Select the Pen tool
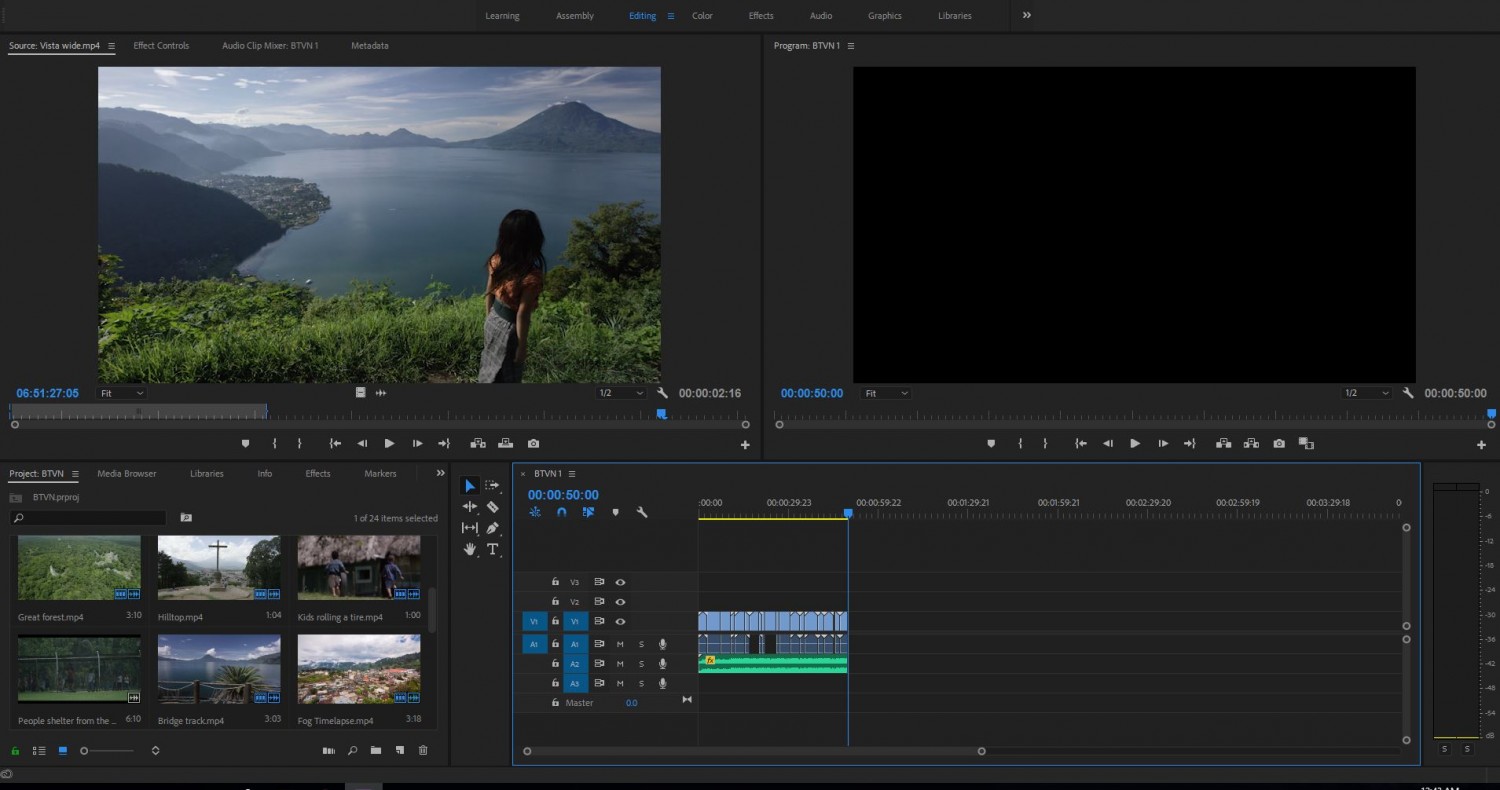Image resolution: width=1500 pixels, height=790 pixels. pyautogui.click(x=492, y=528)
